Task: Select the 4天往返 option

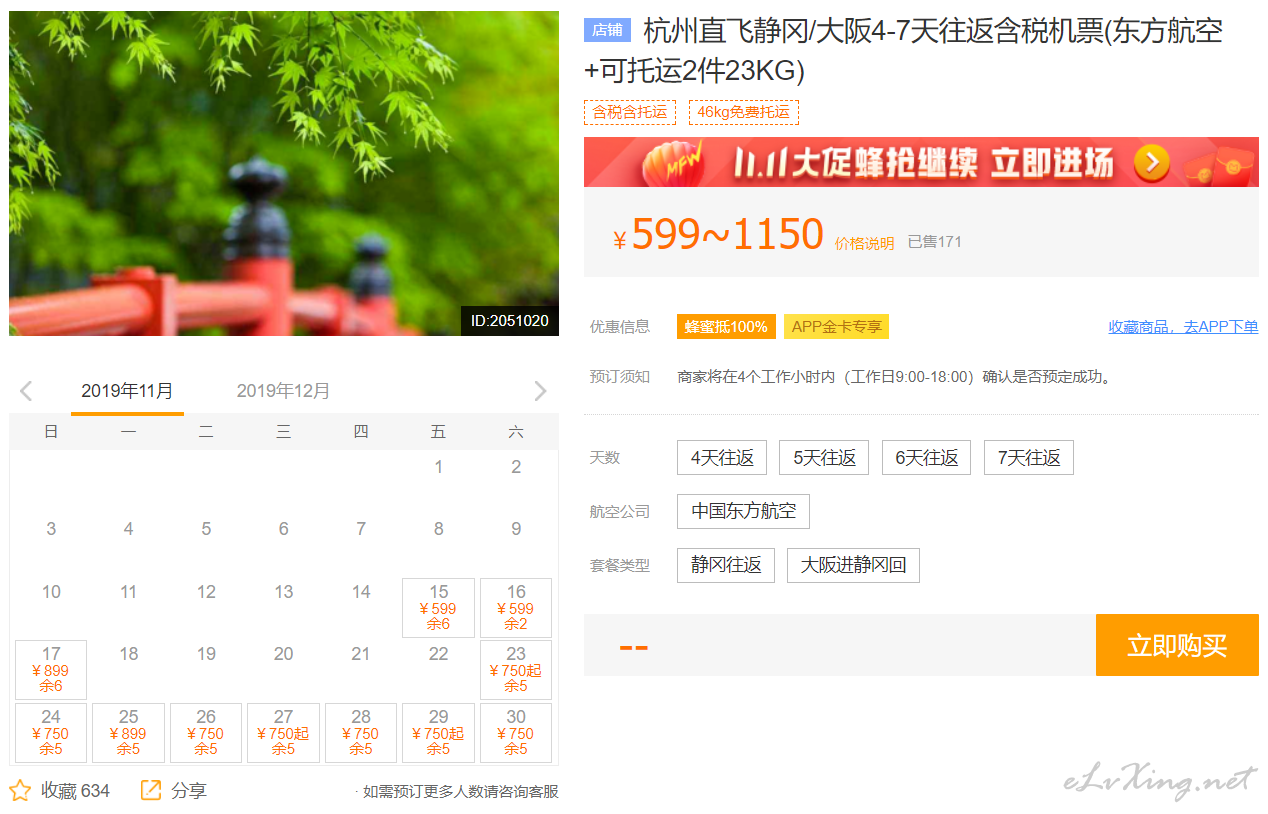Action: (722, 458)
